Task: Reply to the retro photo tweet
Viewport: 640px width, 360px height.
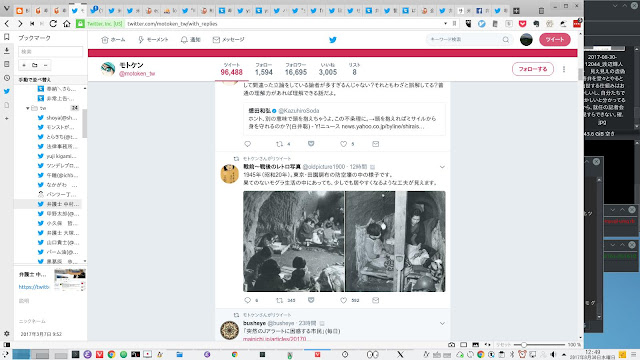Action: [247, 300]
